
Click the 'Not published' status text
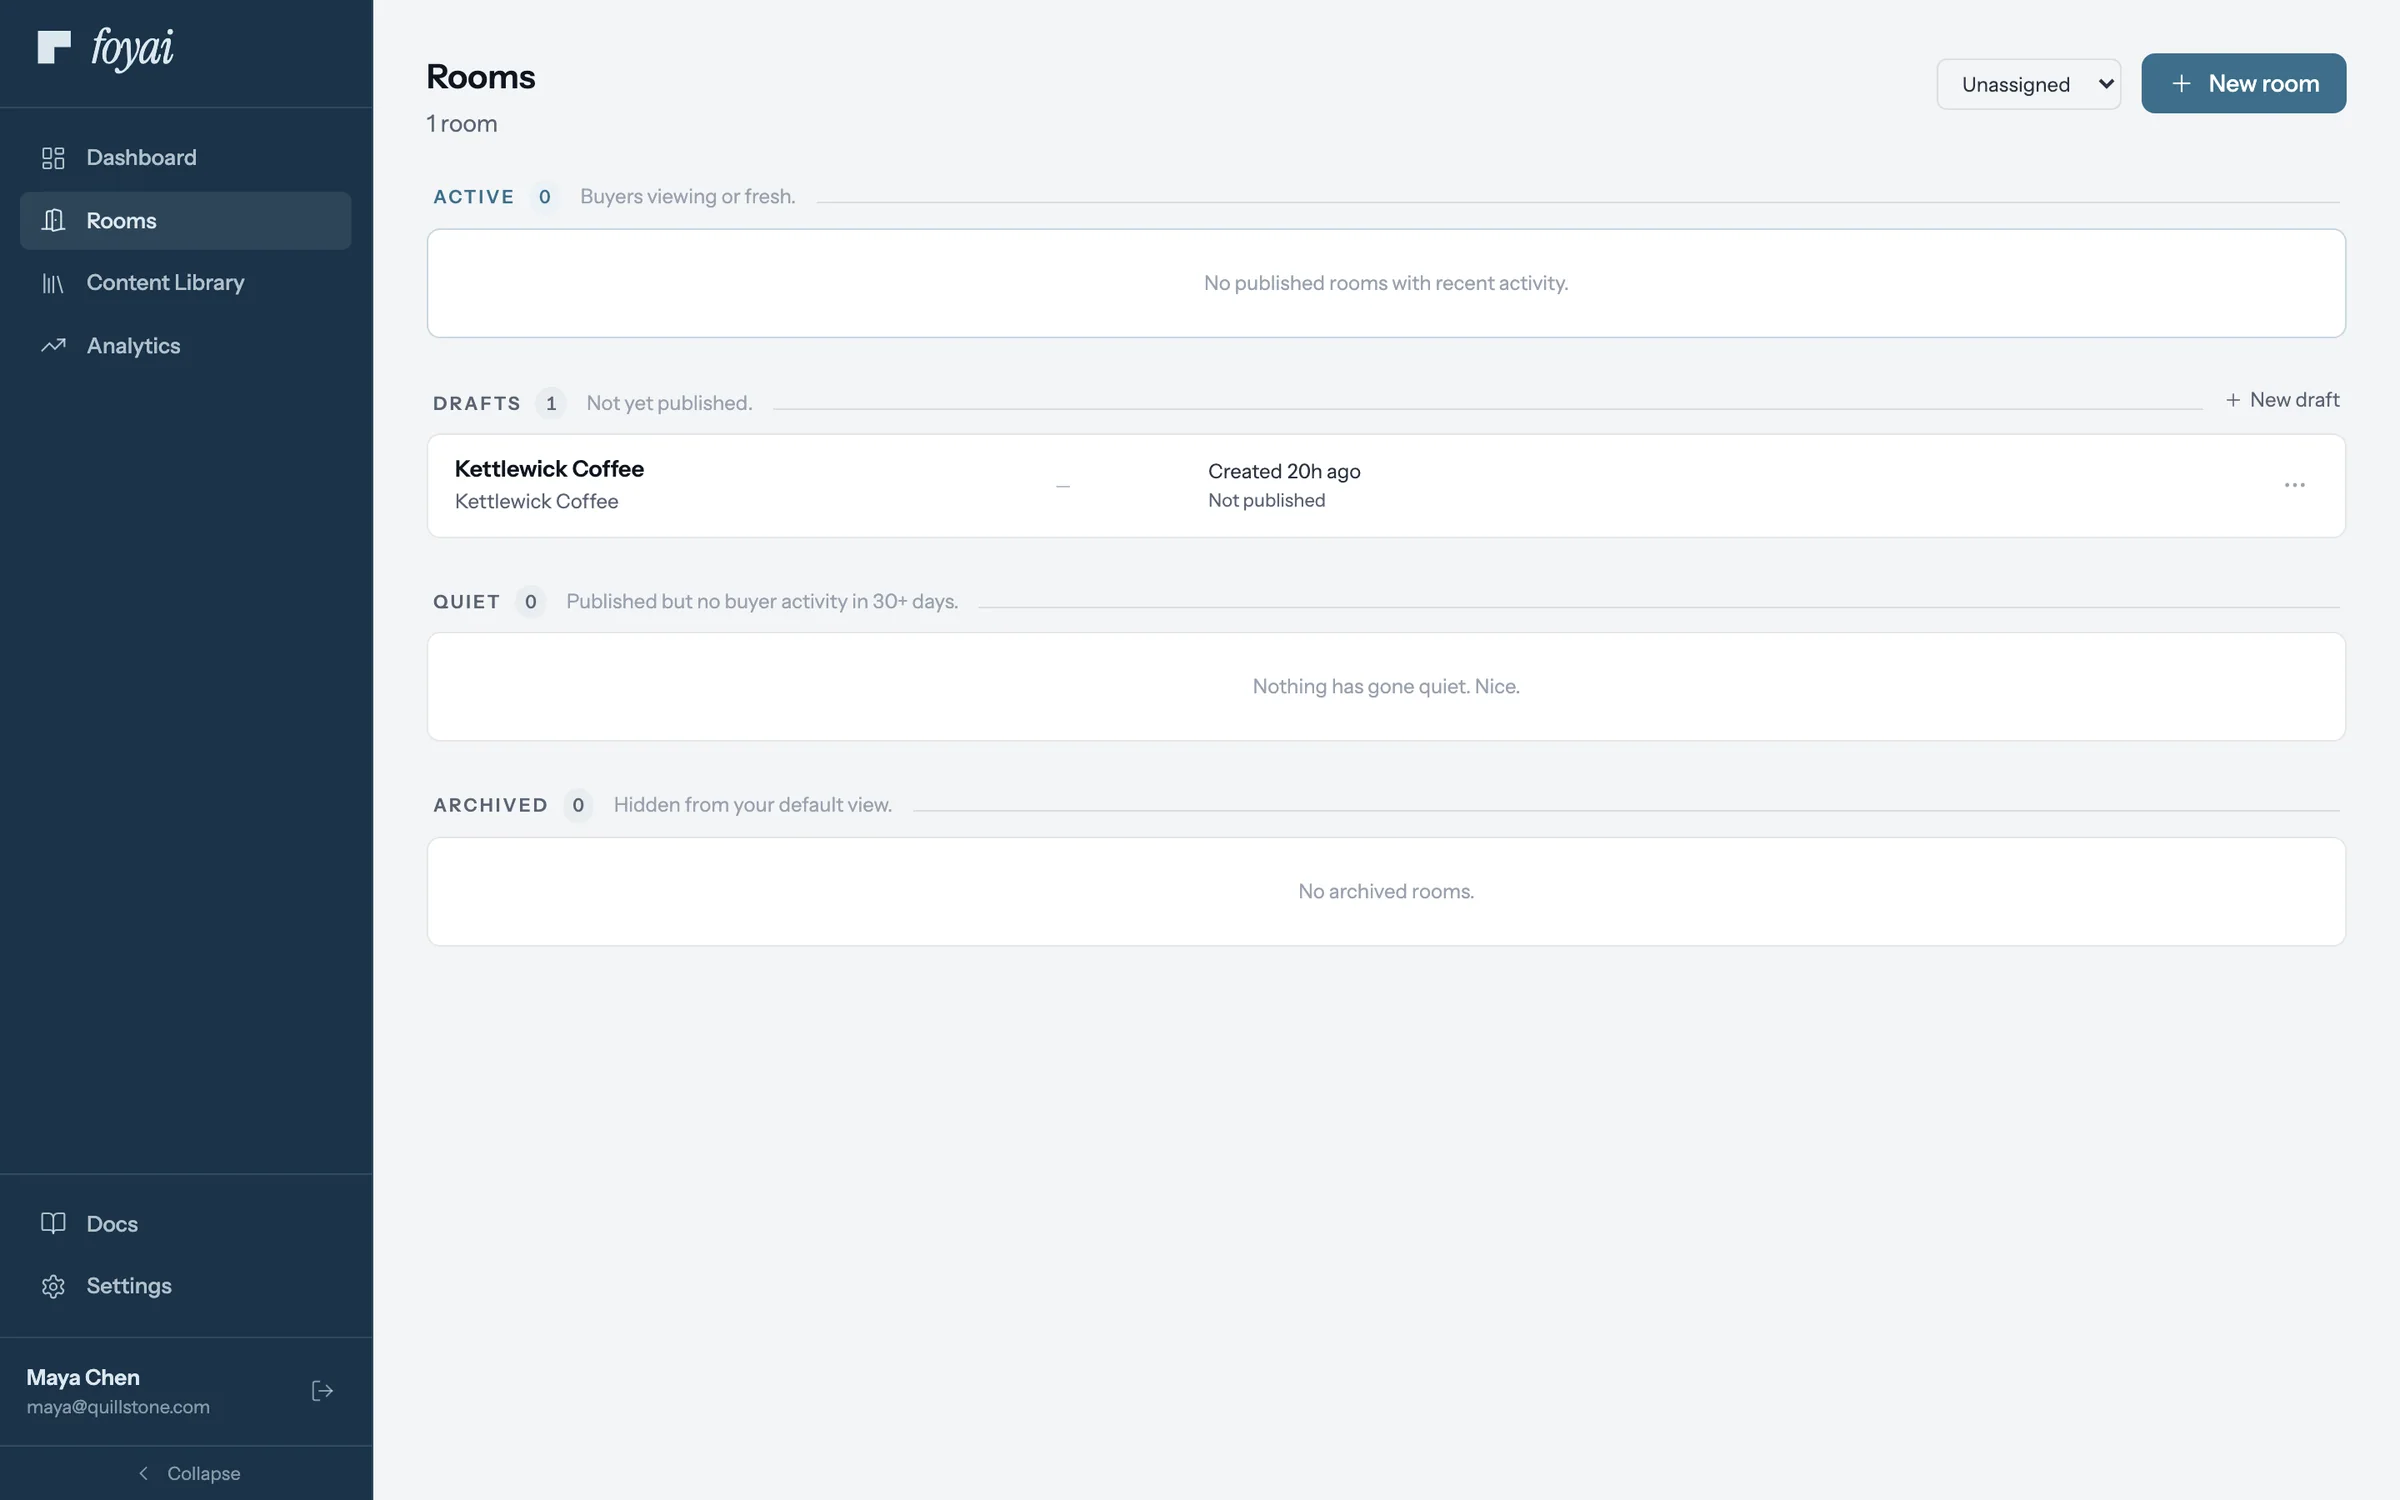coord(1266,500)
